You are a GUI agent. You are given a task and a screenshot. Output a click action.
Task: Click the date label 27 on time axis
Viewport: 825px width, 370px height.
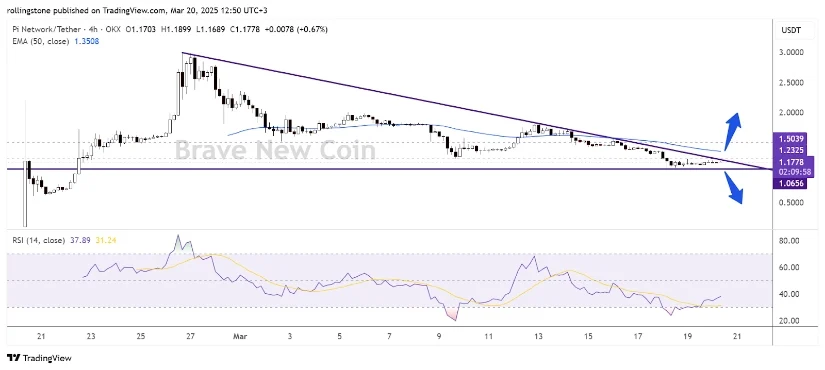(191, 336)
